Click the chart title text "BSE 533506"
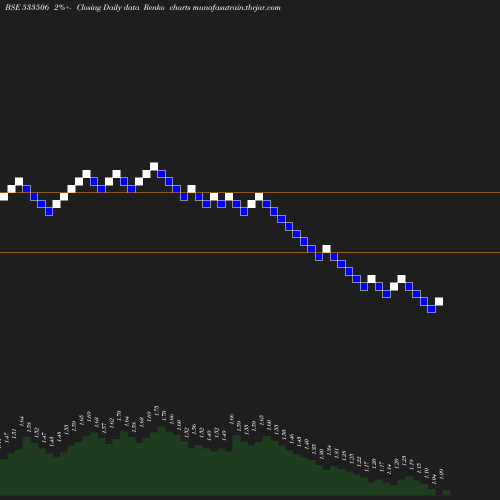Image resolution: width=500 pixels, height=500 pixels. [x=27, y=7]
